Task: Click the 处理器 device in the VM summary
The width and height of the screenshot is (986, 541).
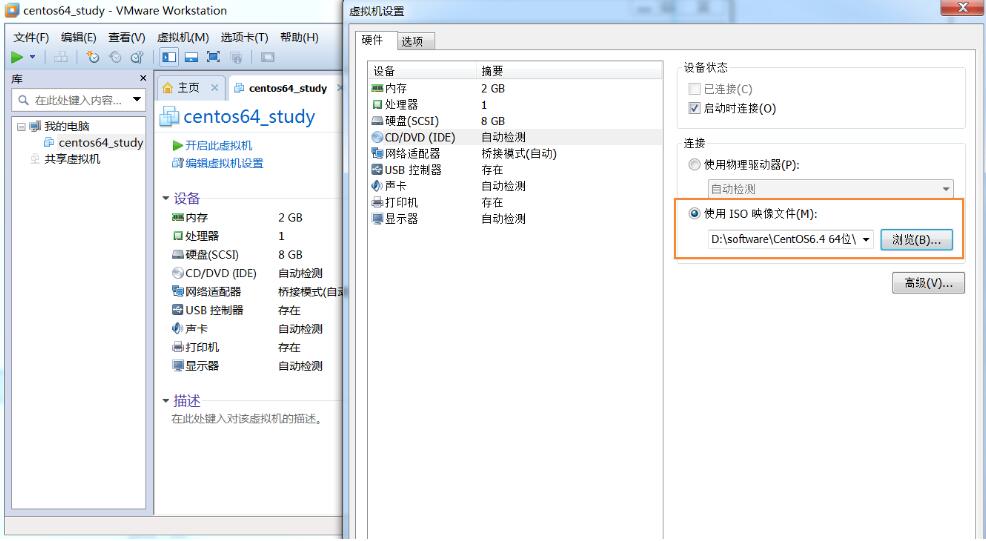Action: [x=202, y=236]
